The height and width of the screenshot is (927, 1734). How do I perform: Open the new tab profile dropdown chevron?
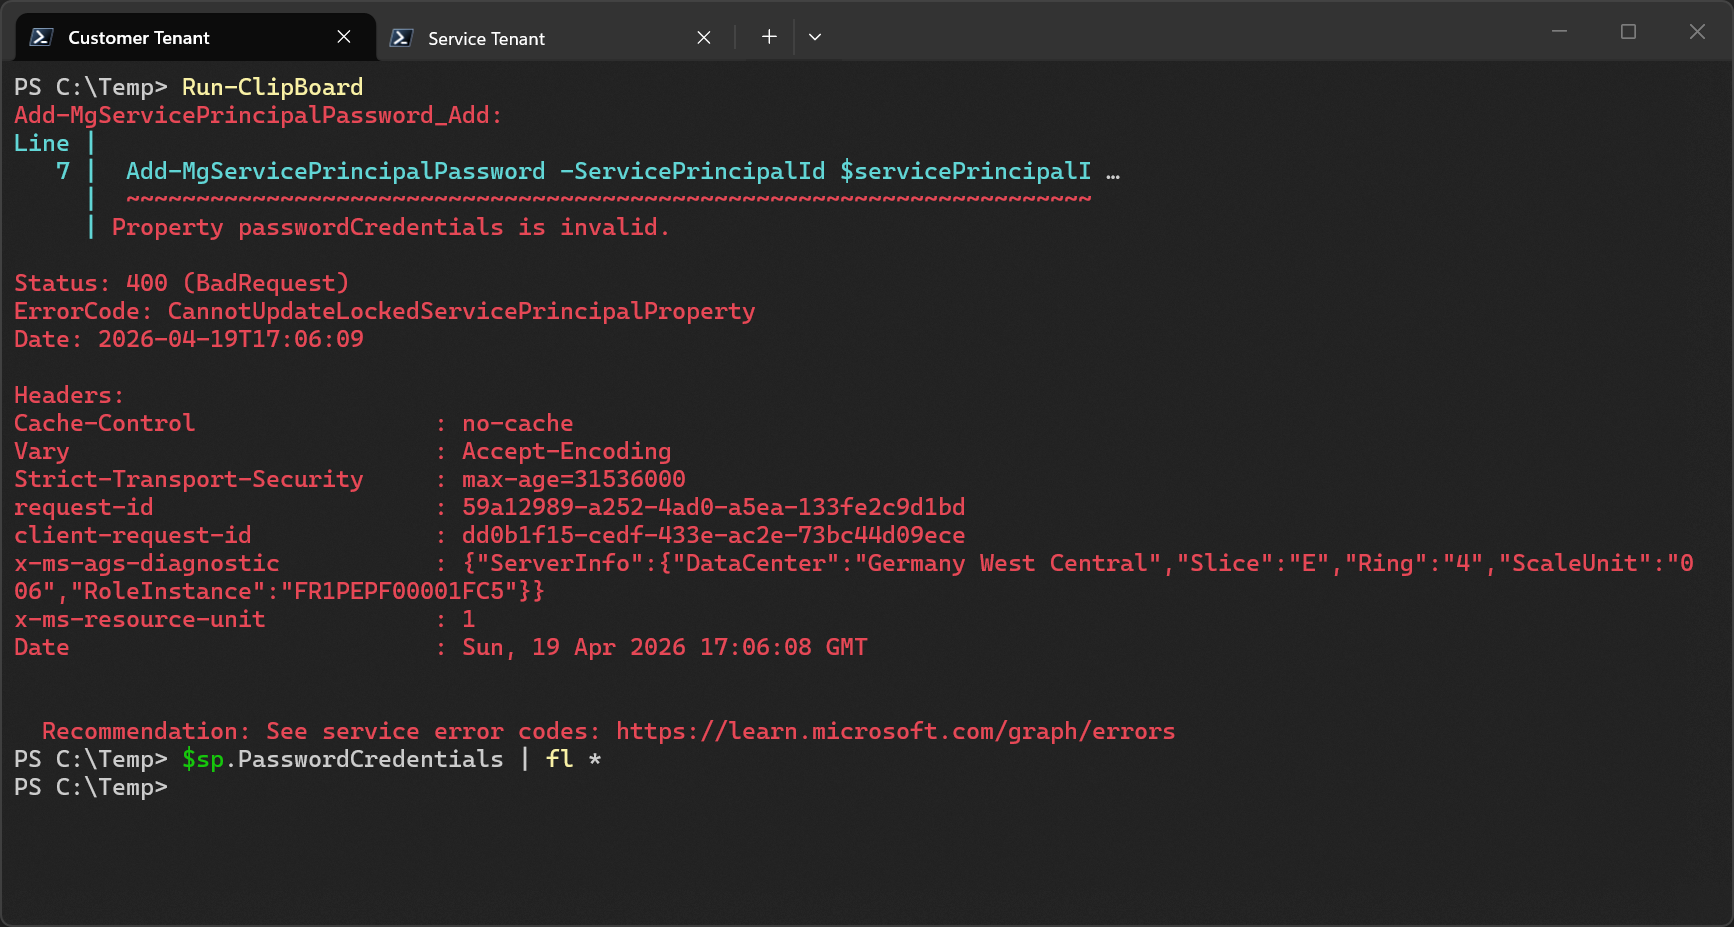814,36
